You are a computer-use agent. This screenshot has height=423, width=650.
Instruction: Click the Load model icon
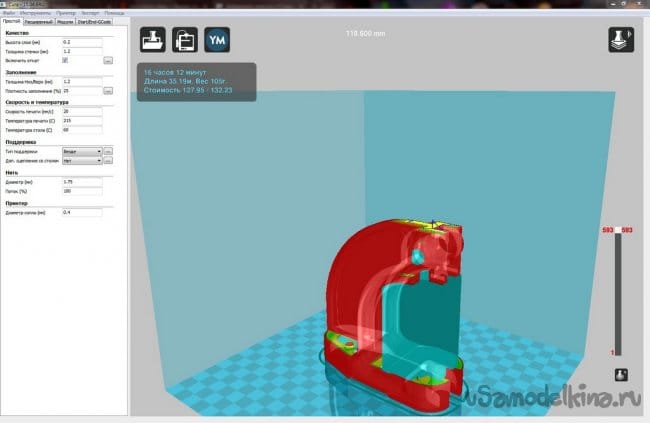153,39
